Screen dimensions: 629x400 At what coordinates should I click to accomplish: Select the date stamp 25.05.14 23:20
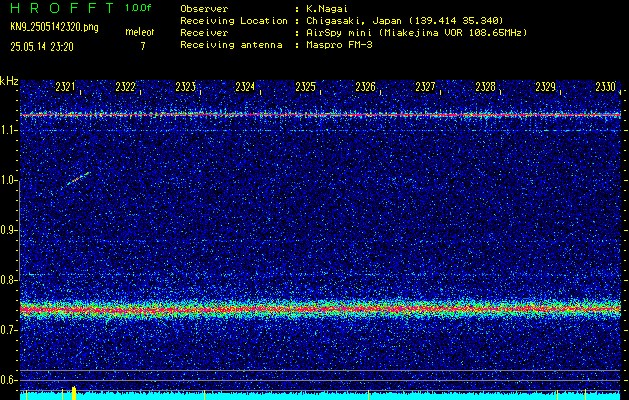[x=42, y=47]
